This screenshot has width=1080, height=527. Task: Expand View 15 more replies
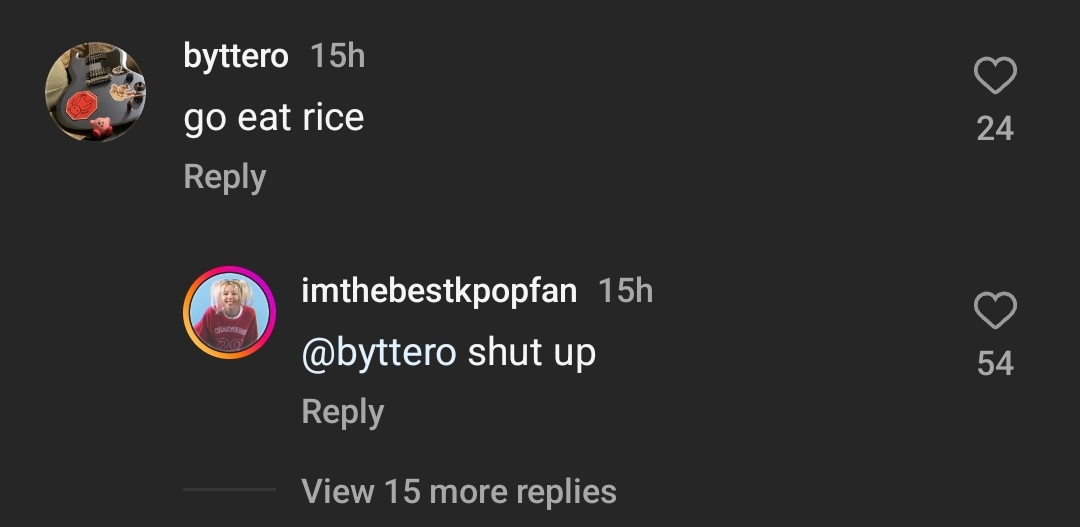click(458, 491)
